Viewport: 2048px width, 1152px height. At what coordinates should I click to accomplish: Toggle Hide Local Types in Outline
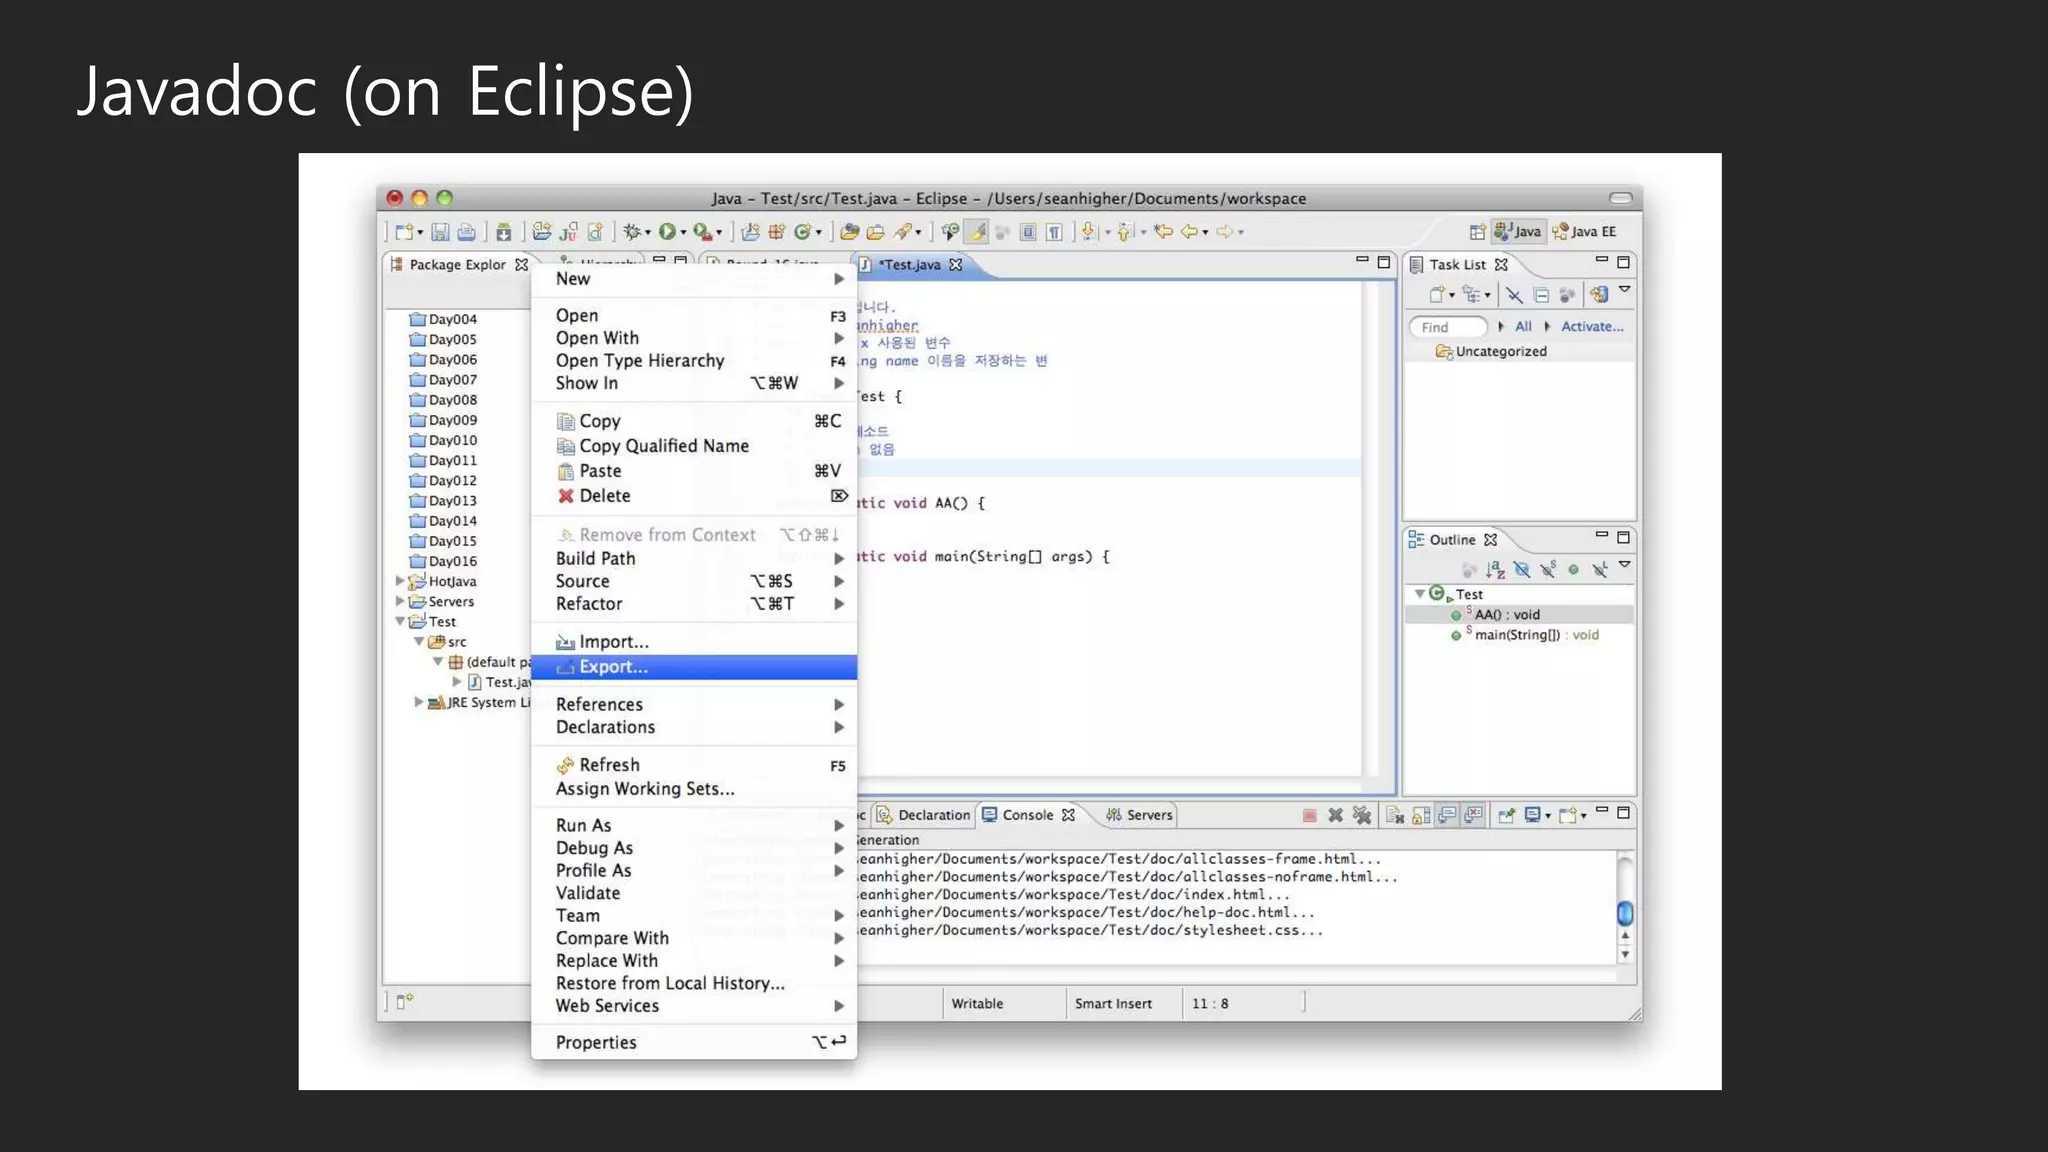1600,570
